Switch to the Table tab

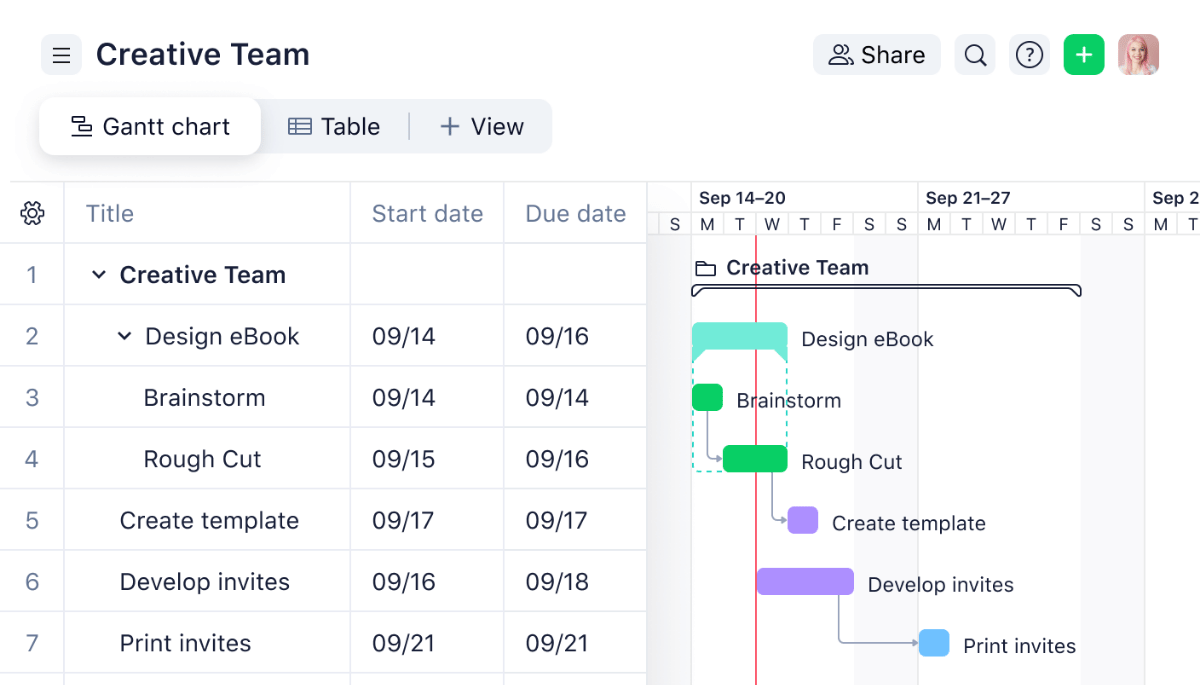point(334,126)
